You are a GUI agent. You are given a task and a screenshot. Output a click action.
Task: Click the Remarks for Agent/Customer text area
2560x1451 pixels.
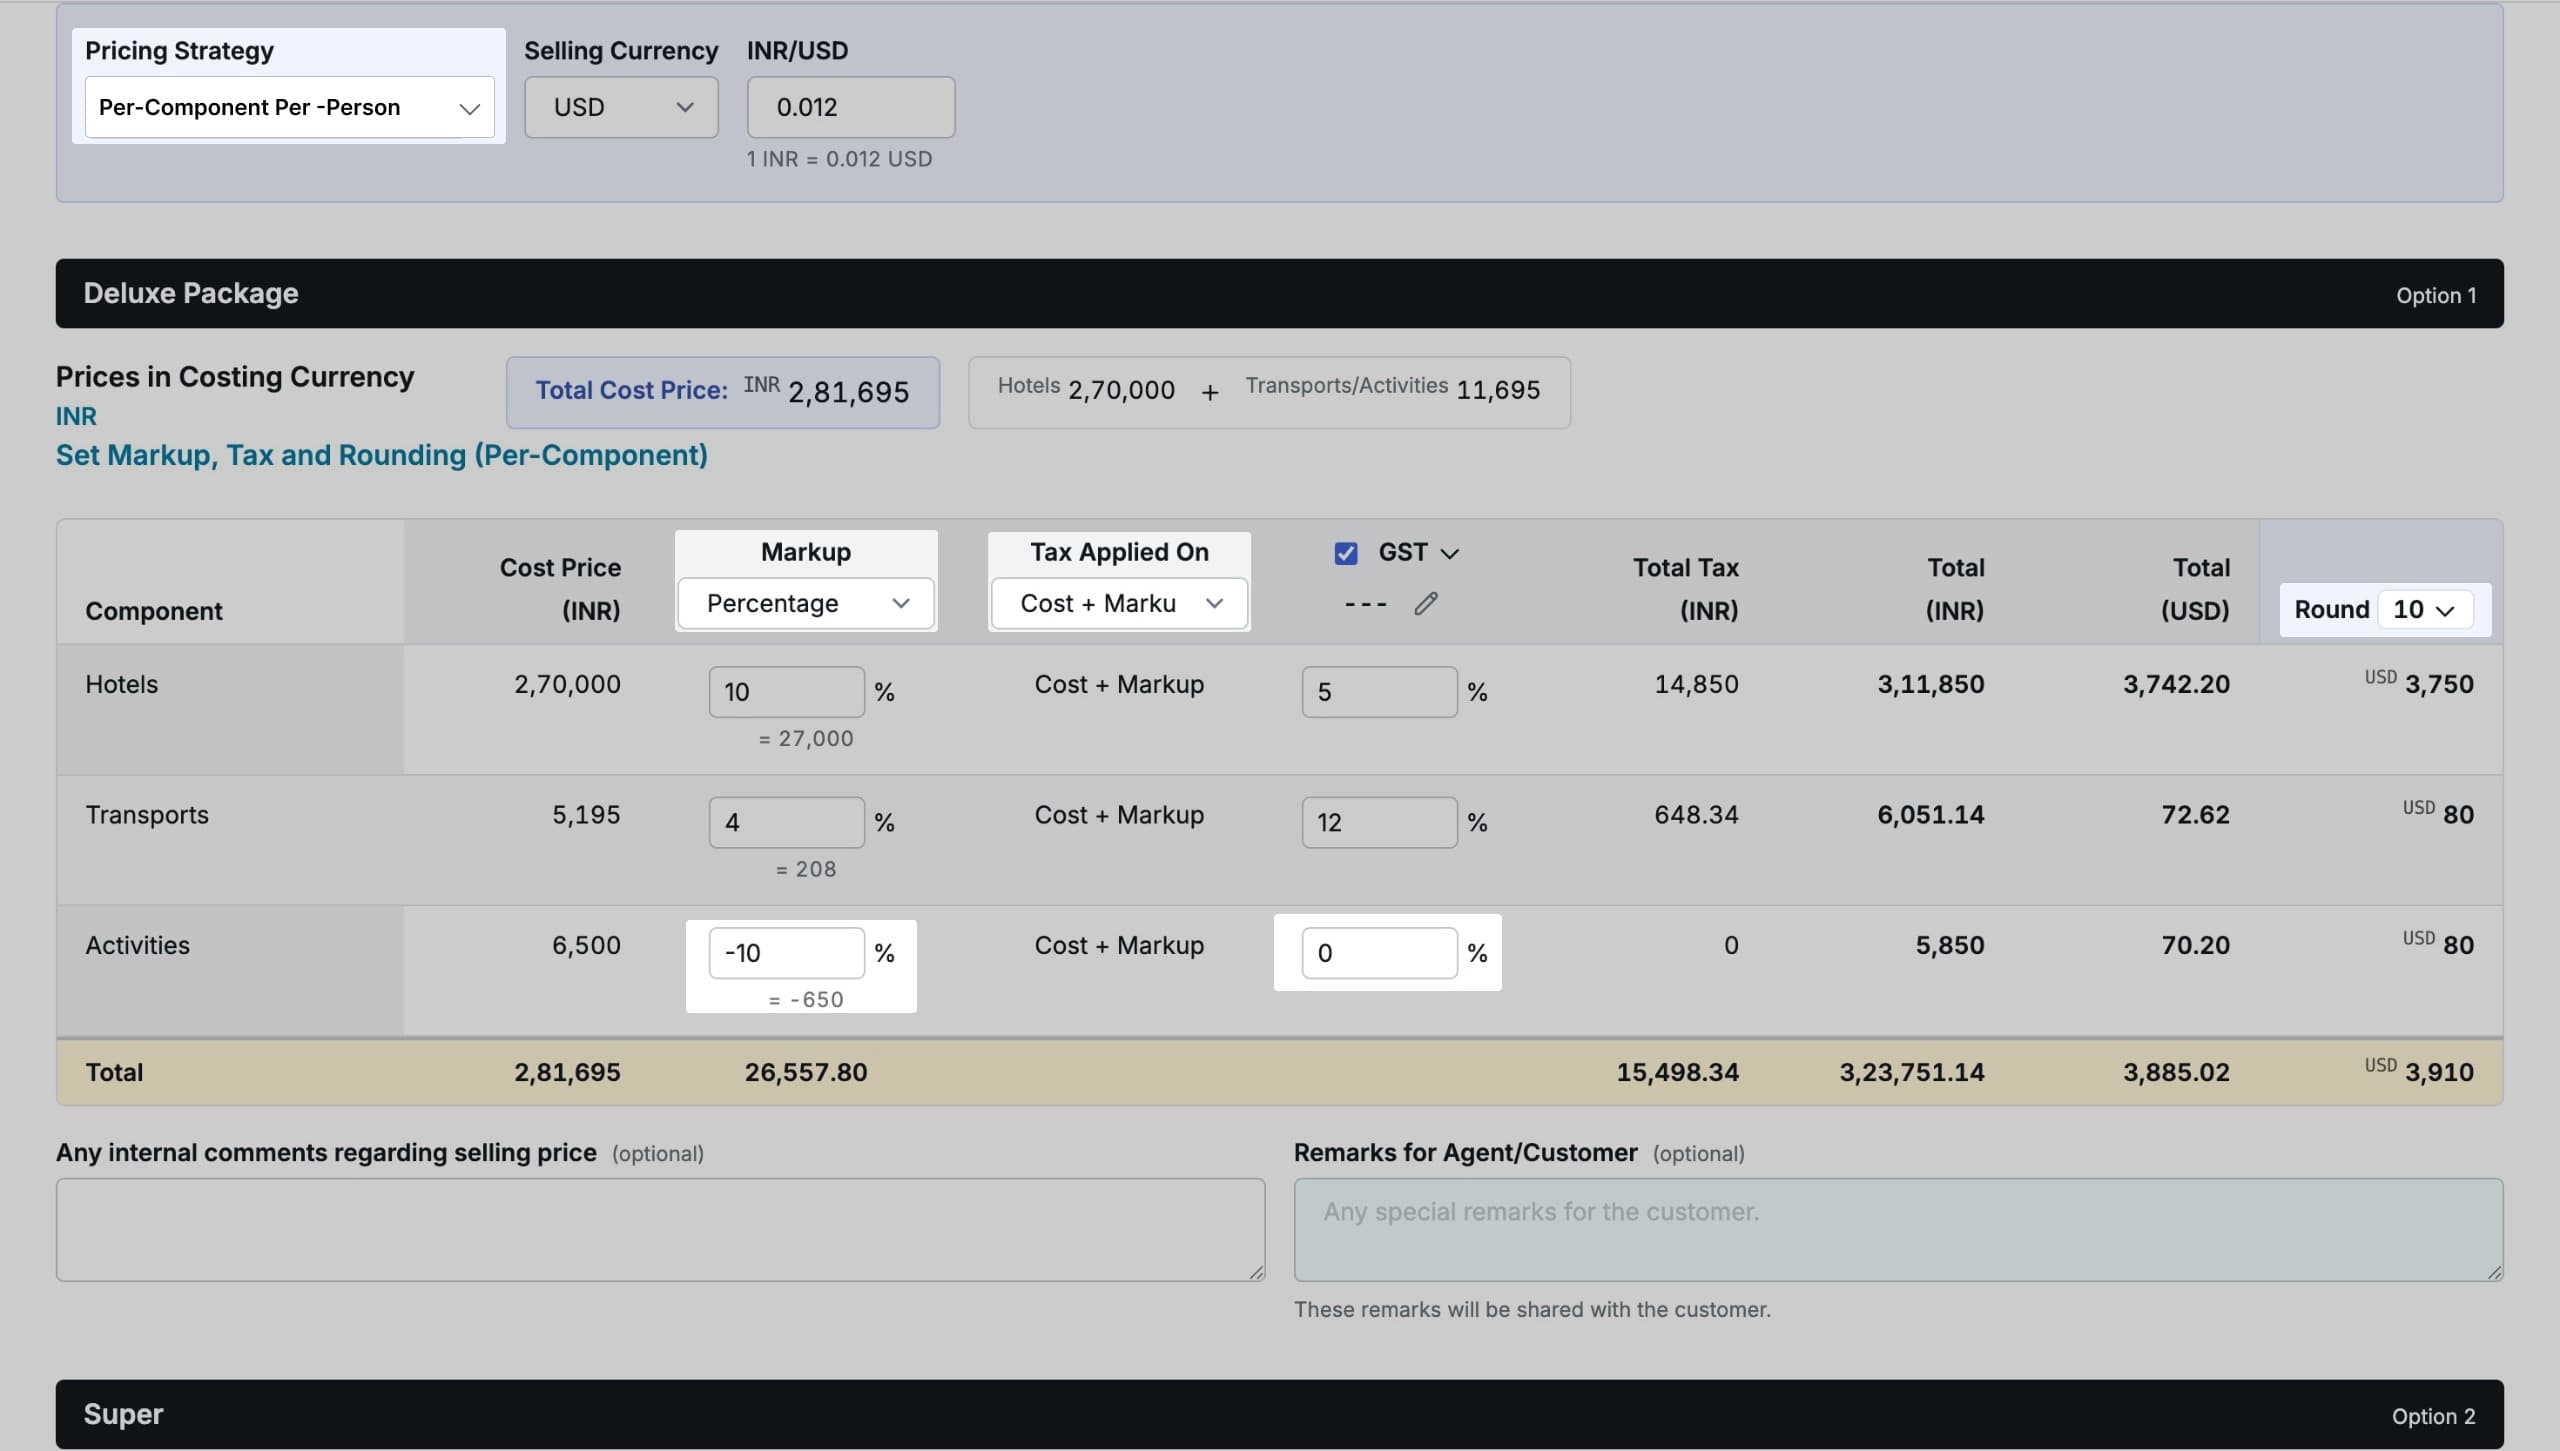click(1895, 1229)
